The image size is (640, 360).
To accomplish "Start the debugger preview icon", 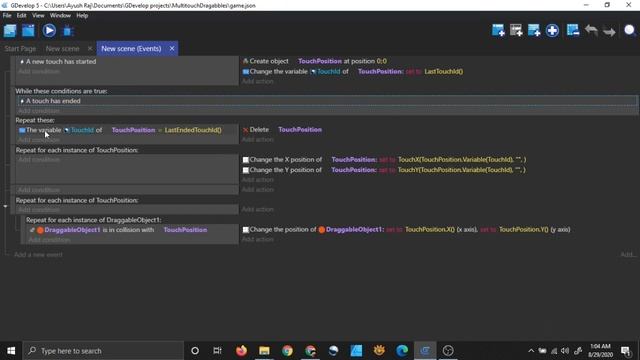I will click(x=68, y=31).
